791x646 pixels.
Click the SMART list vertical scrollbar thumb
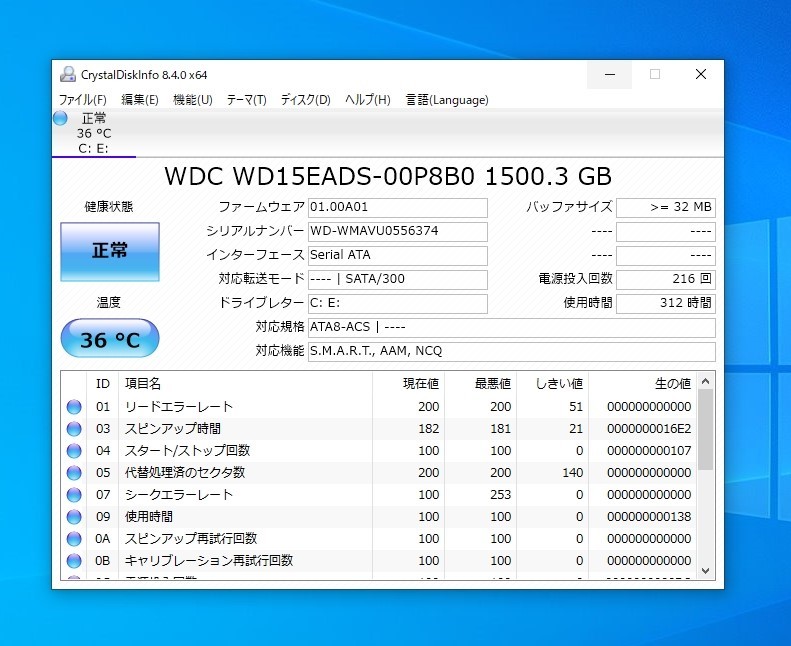pos(706,430)
